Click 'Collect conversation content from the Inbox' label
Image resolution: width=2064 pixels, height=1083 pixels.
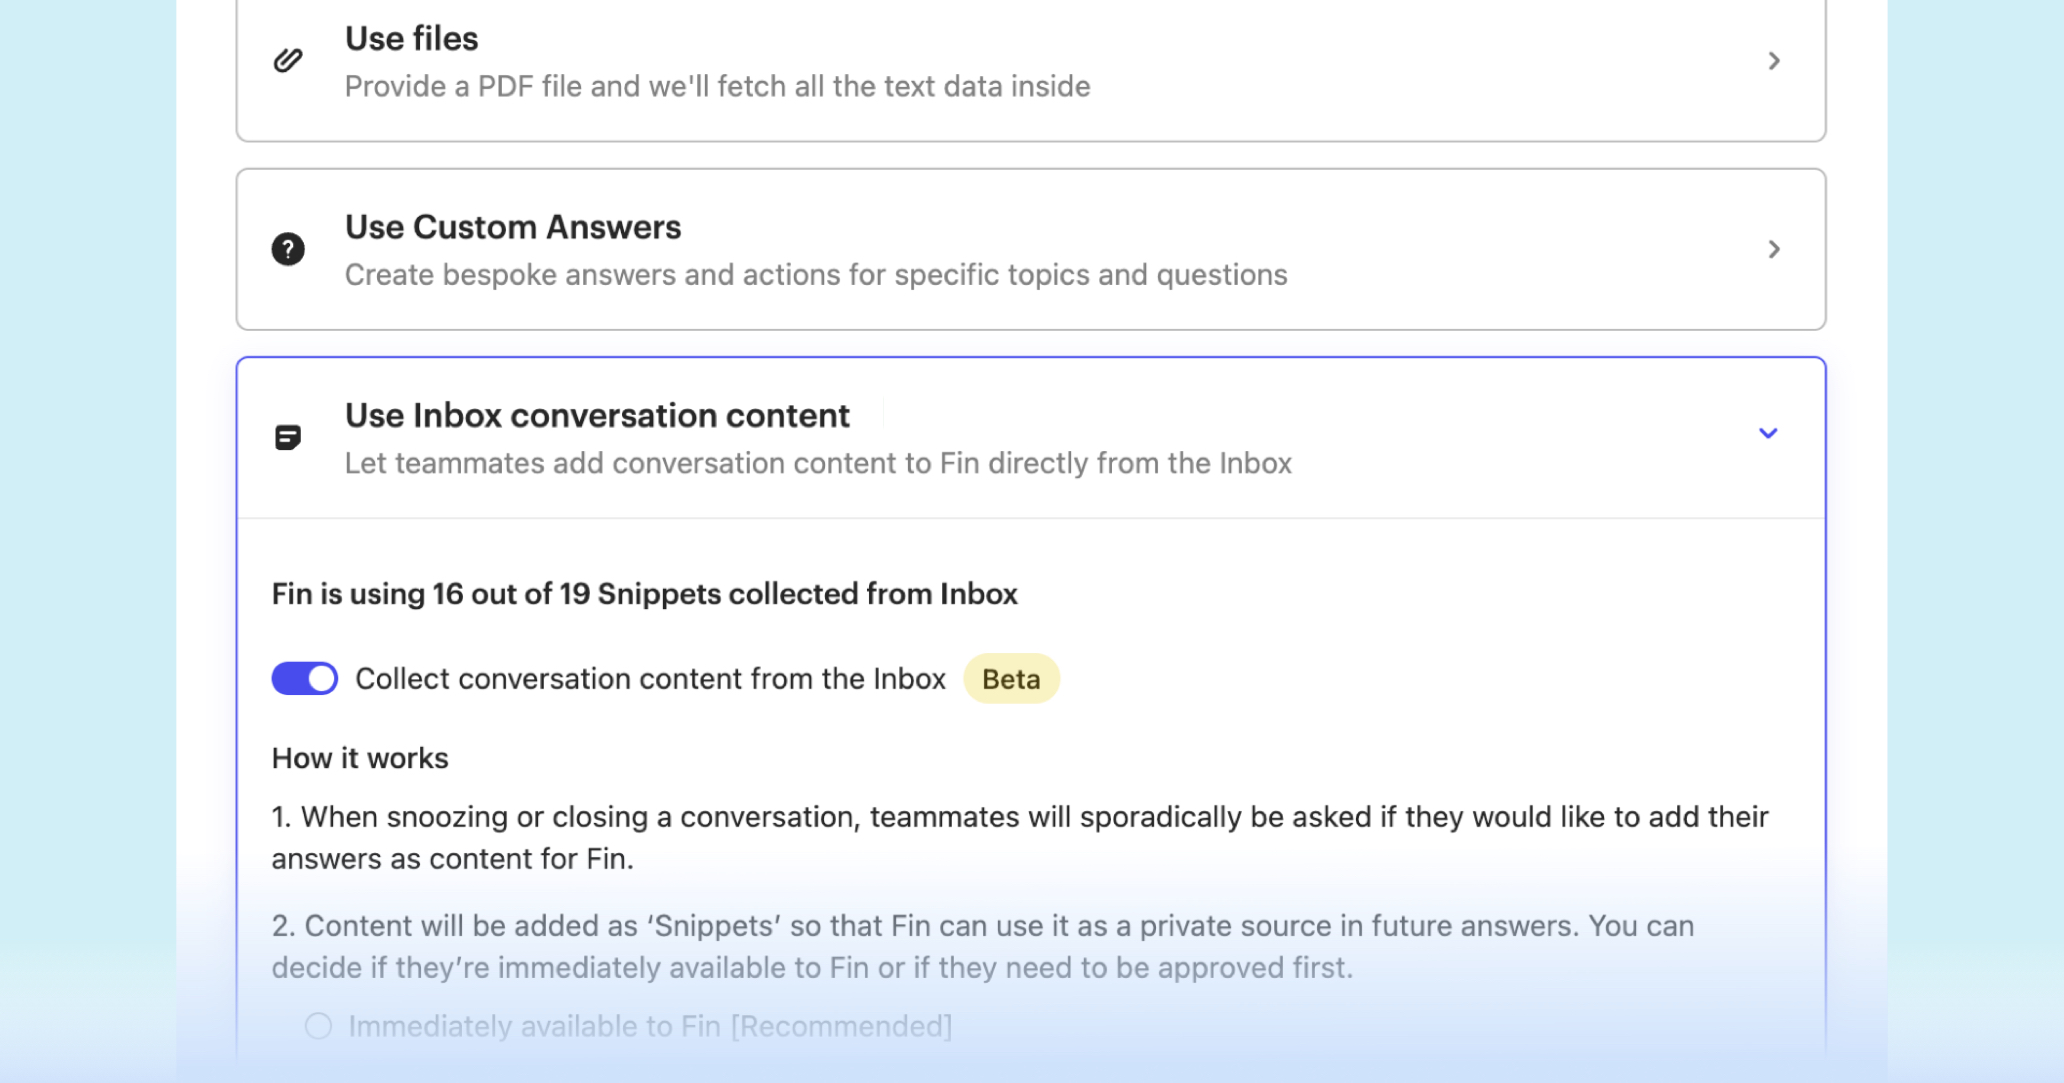click(650, 679)
